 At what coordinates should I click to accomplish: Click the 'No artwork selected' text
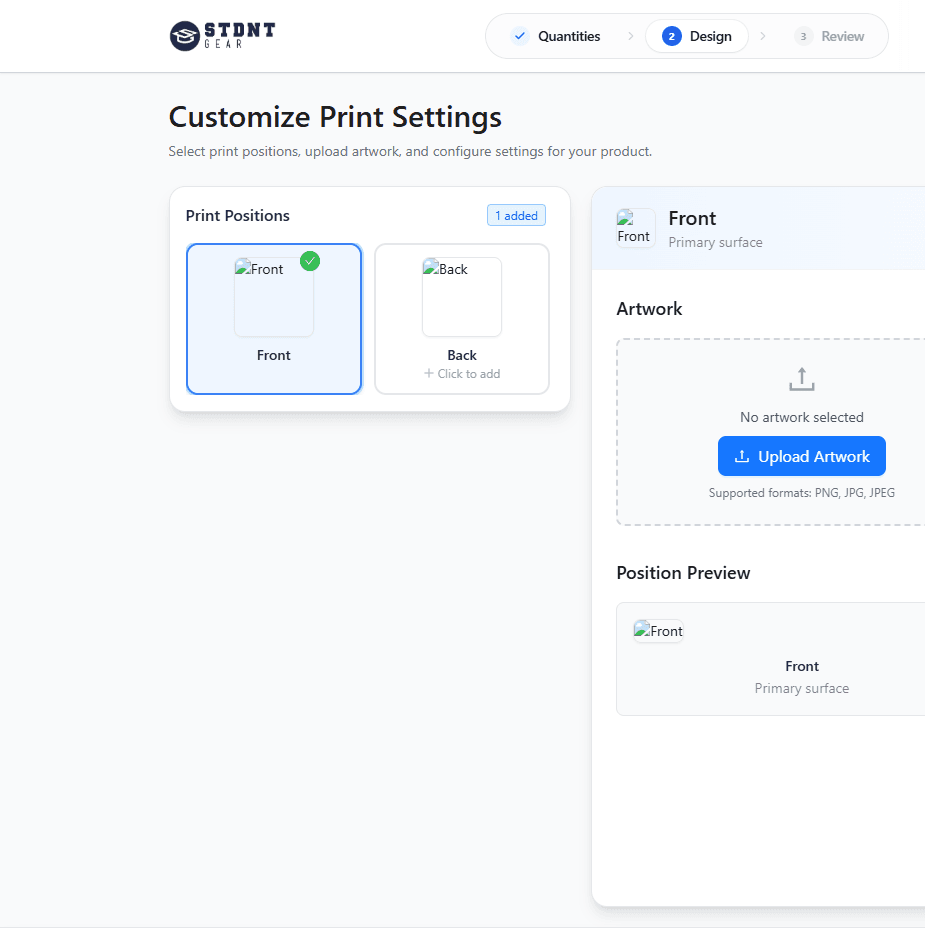[x=801, y=417]
